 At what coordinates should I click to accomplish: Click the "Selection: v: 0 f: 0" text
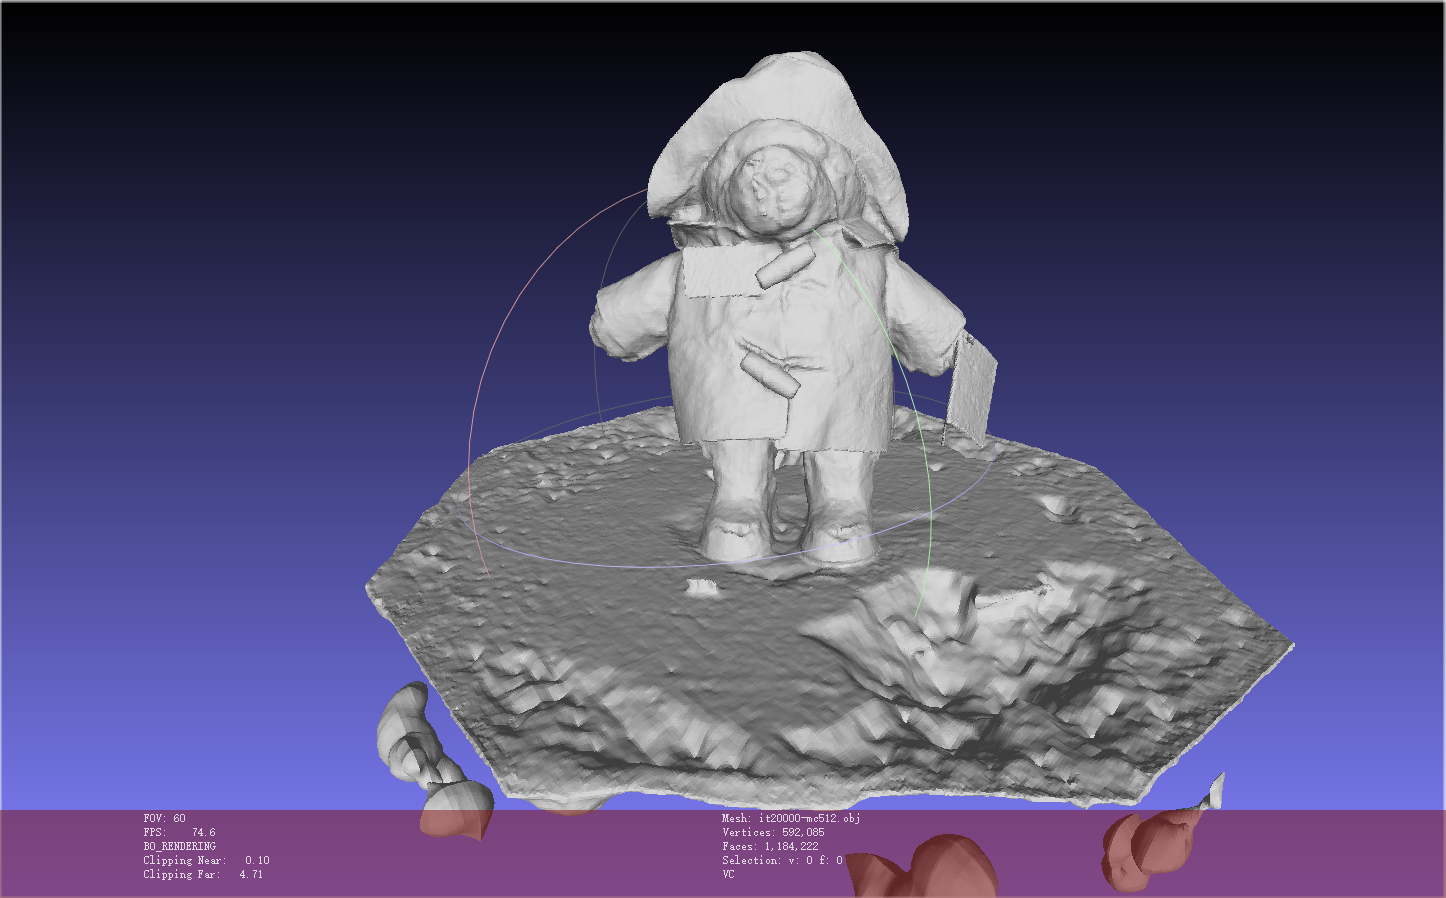782,860
